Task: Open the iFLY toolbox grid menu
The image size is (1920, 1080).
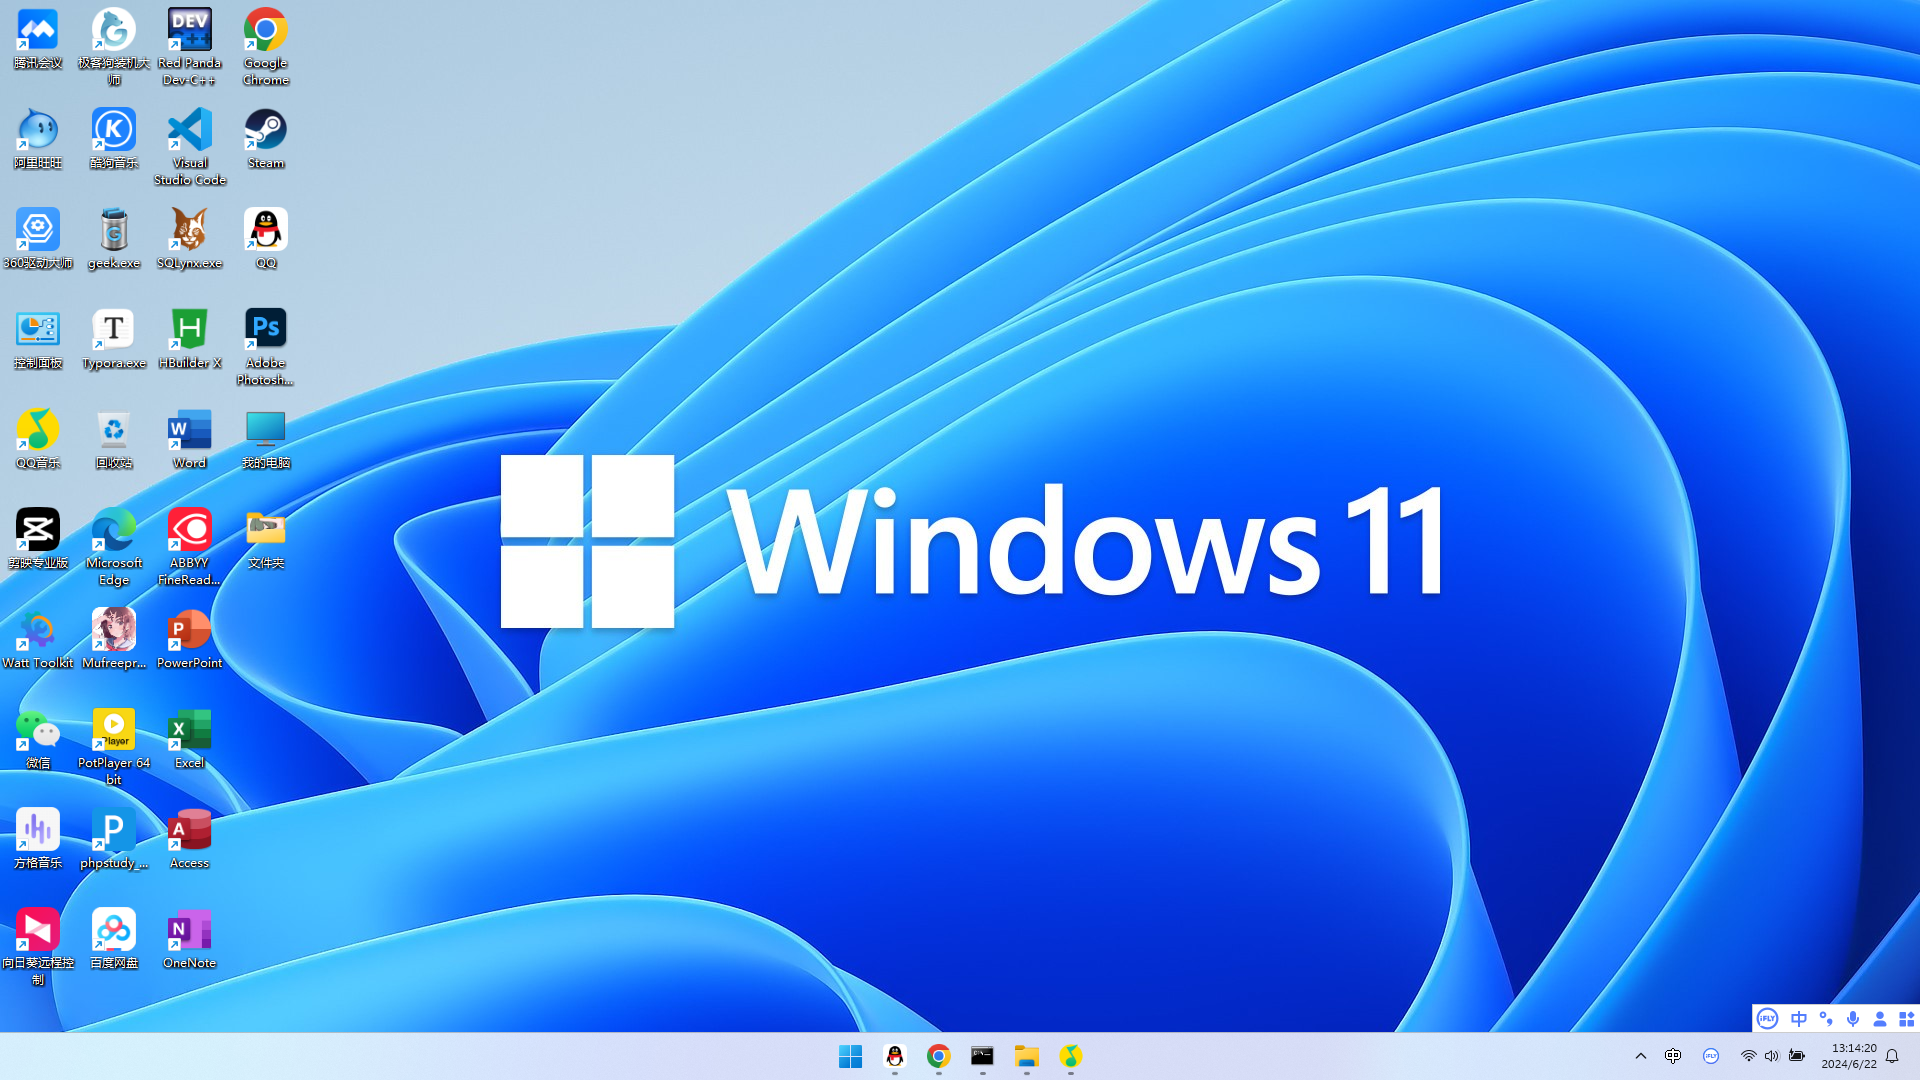Action: [x=1906, y=1018]
